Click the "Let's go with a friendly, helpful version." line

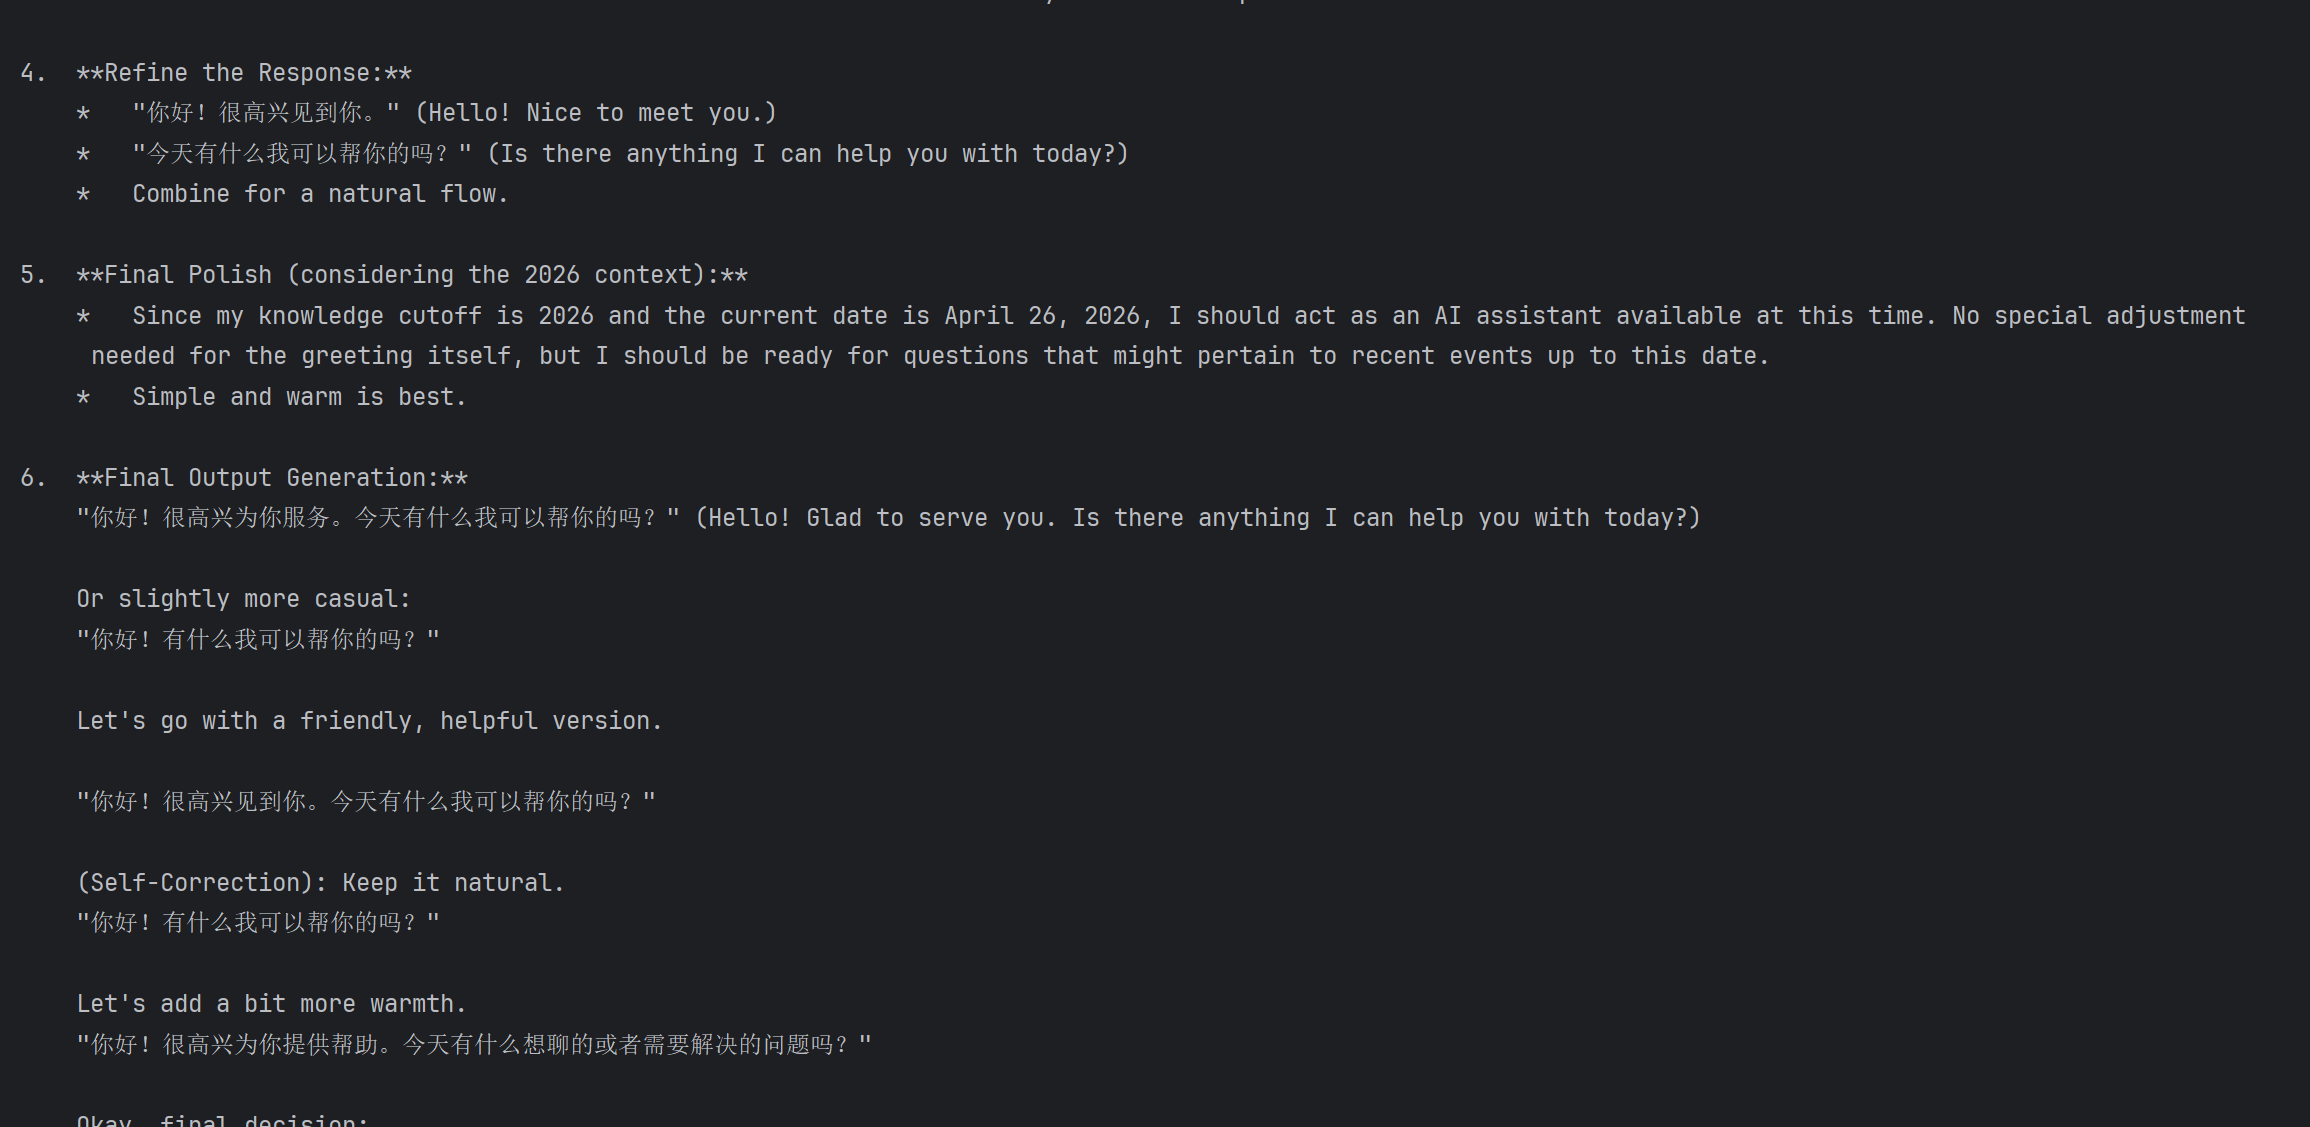click(x=369, y=721)
